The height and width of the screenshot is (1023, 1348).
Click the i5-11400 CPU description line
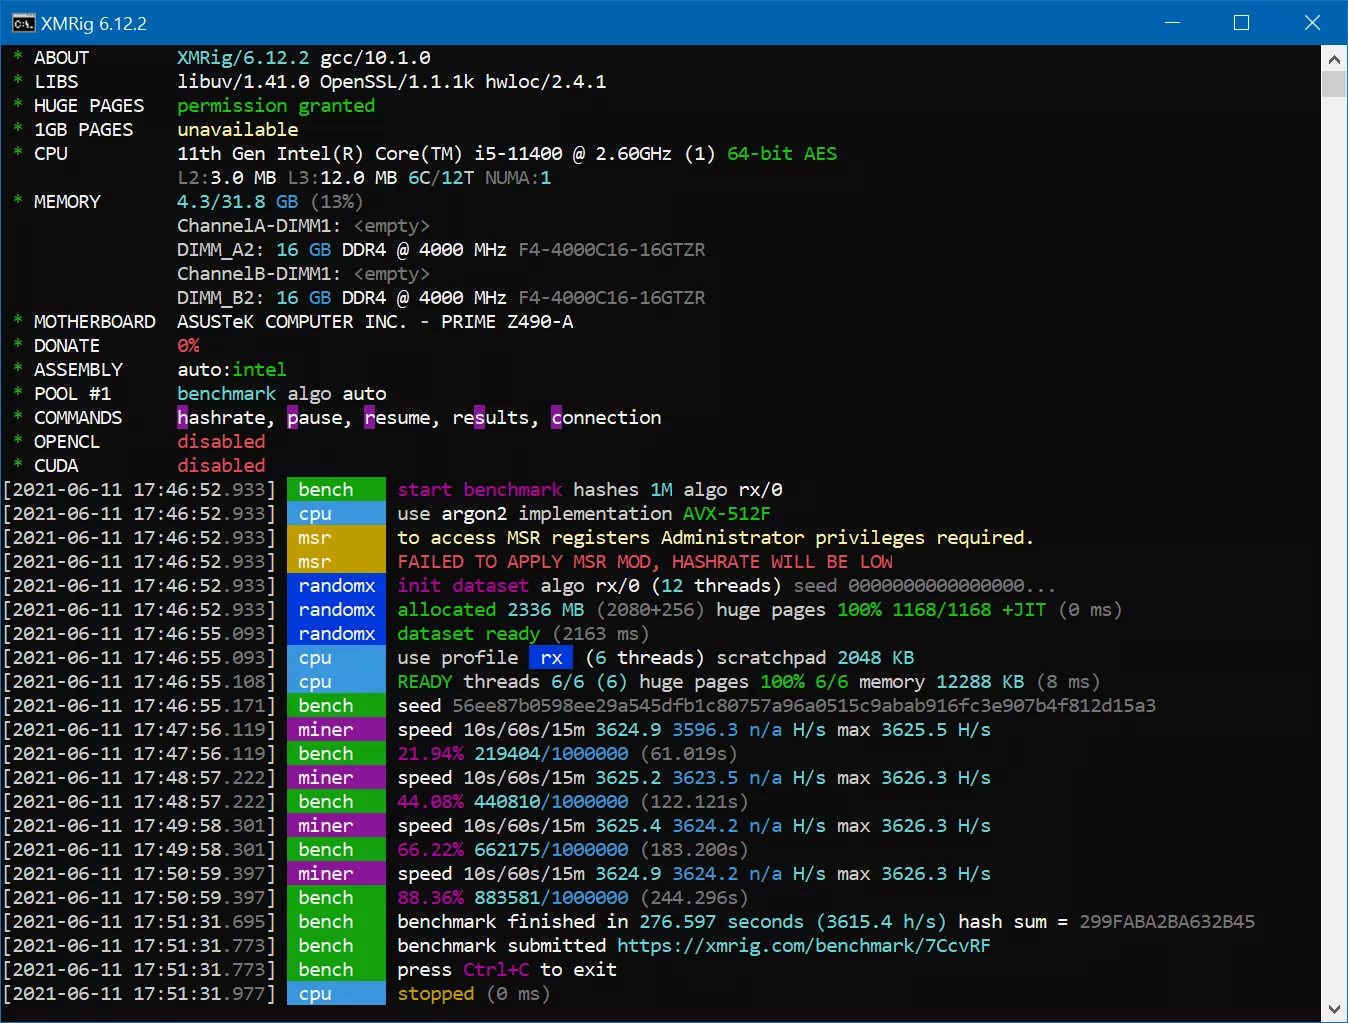click(507, 154)
